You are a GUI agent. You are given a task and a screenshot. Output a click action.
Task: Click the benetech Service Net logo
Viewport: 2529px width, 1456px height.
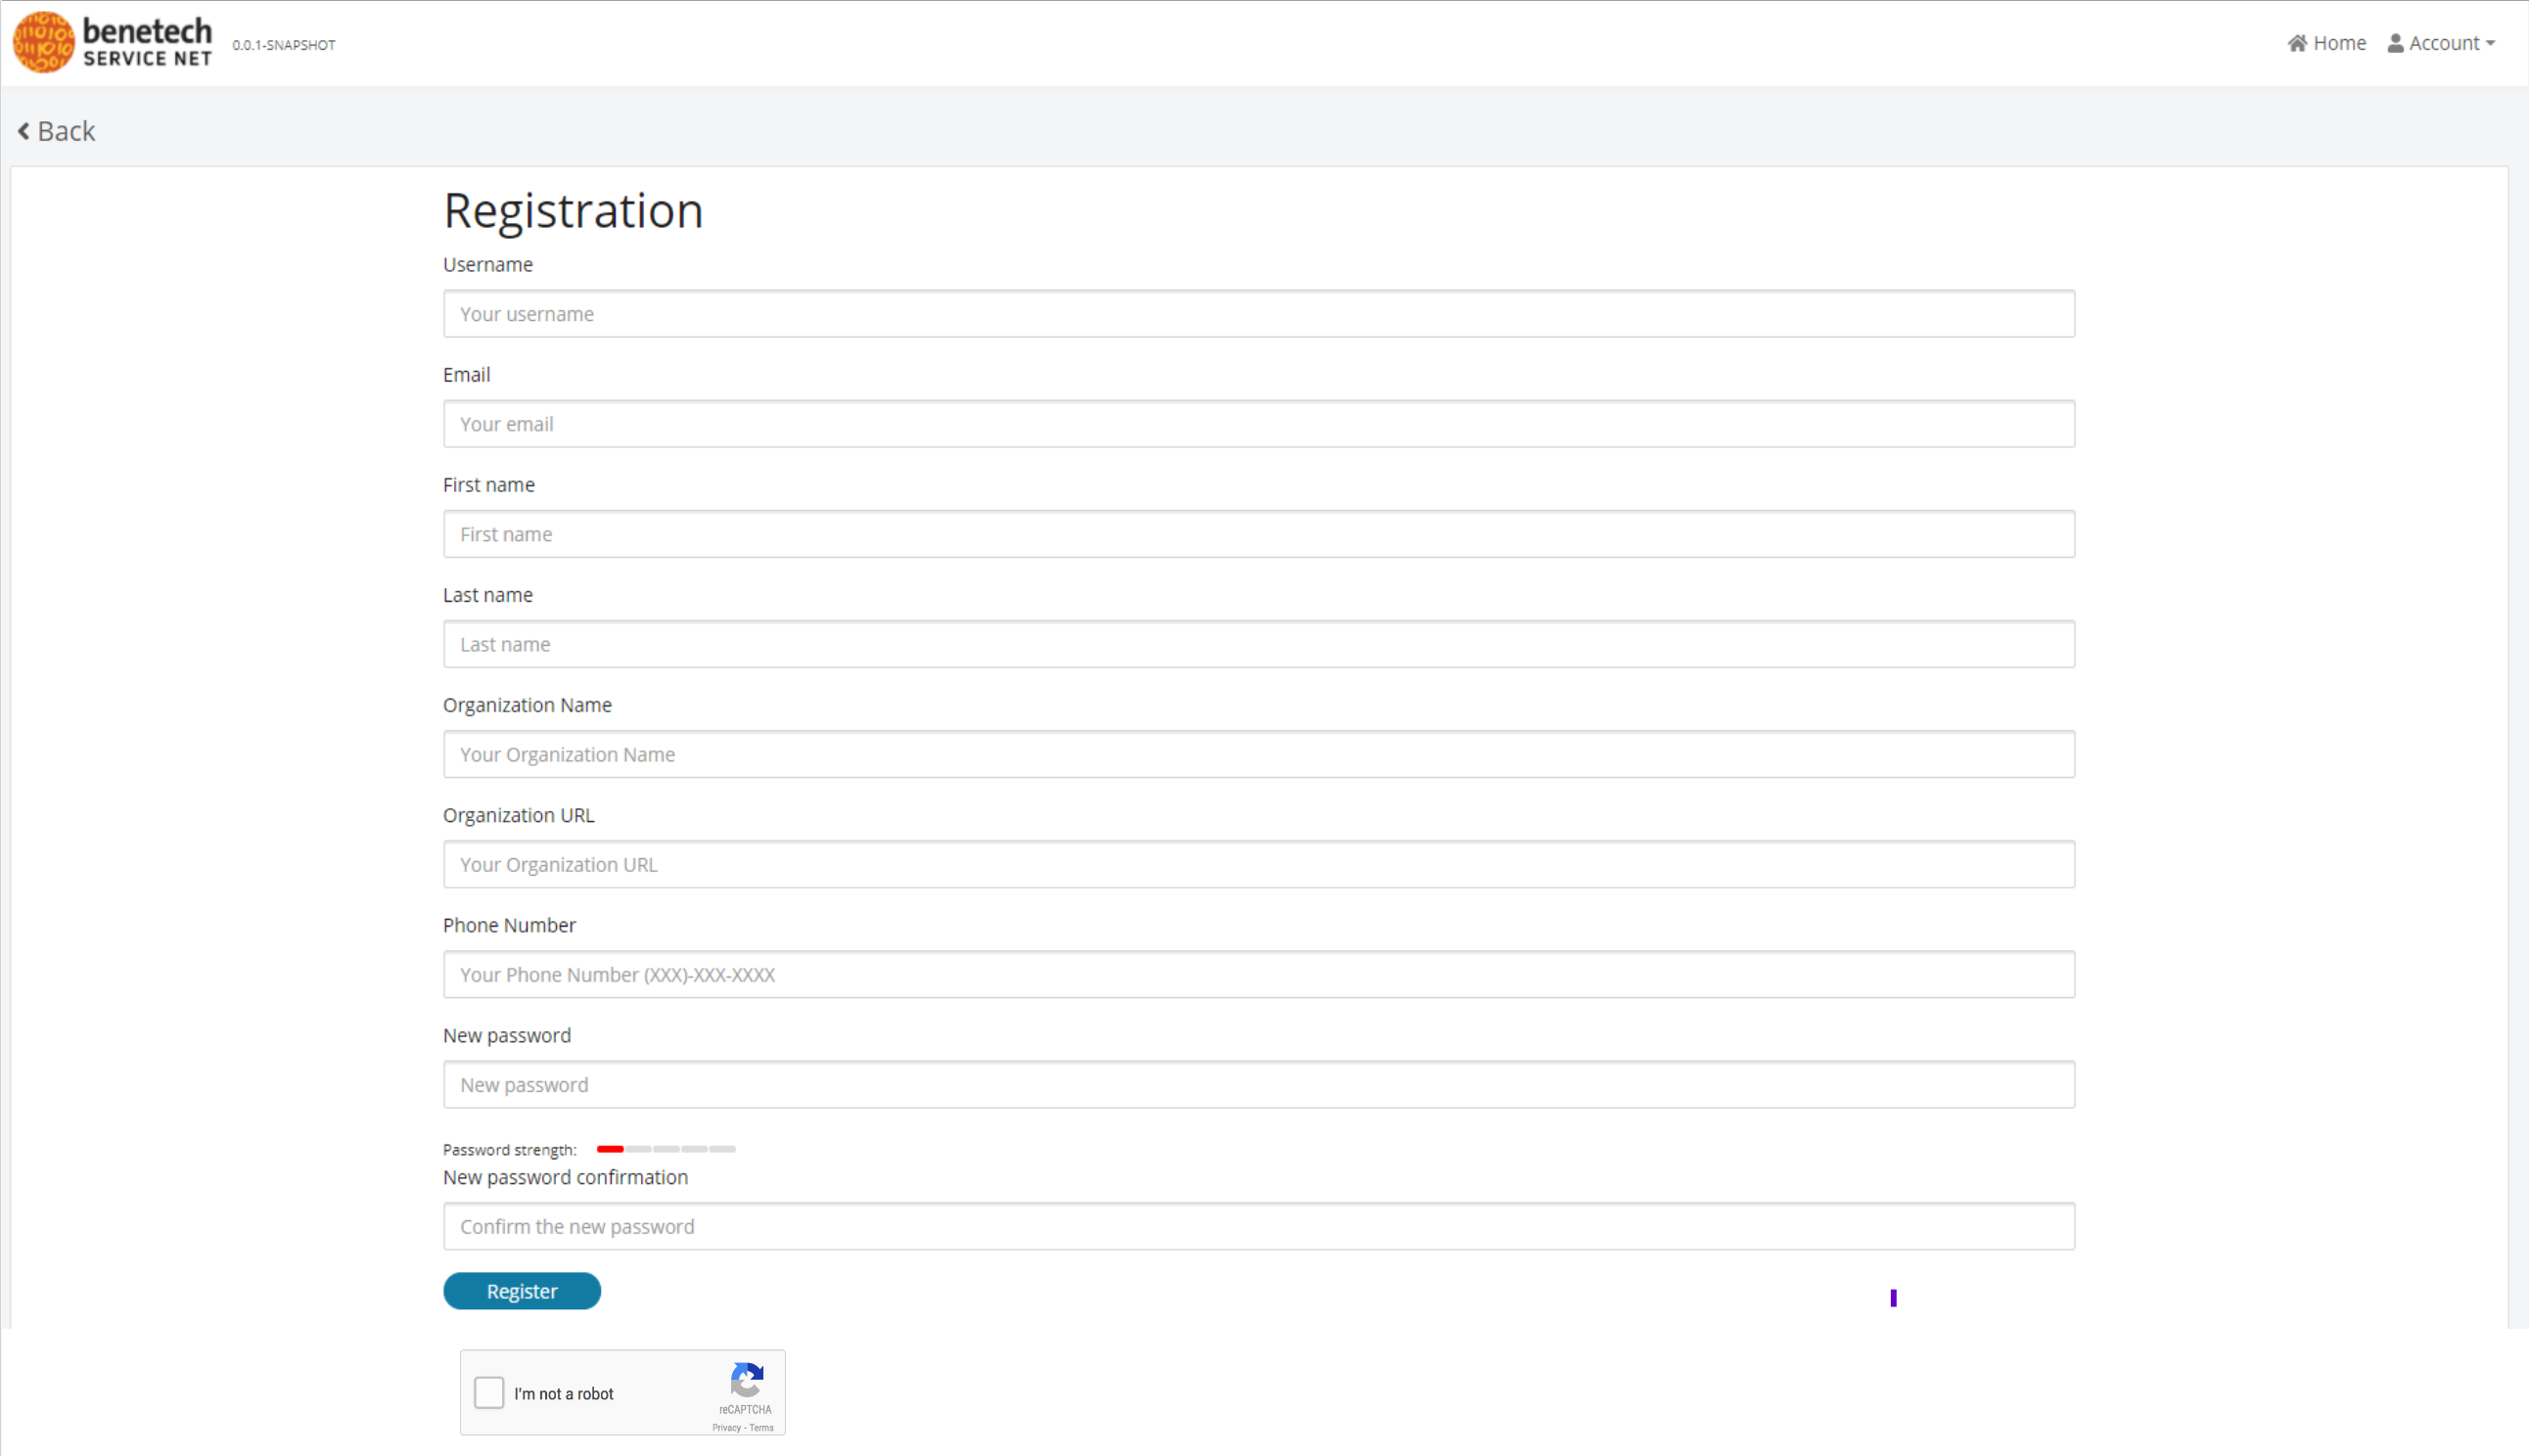(111, 42)
